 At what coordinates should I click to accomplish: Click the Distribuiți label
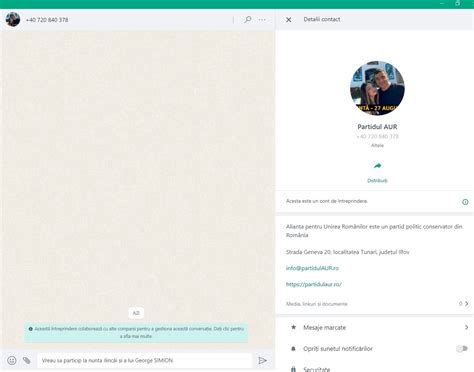(x=377, y=181)
